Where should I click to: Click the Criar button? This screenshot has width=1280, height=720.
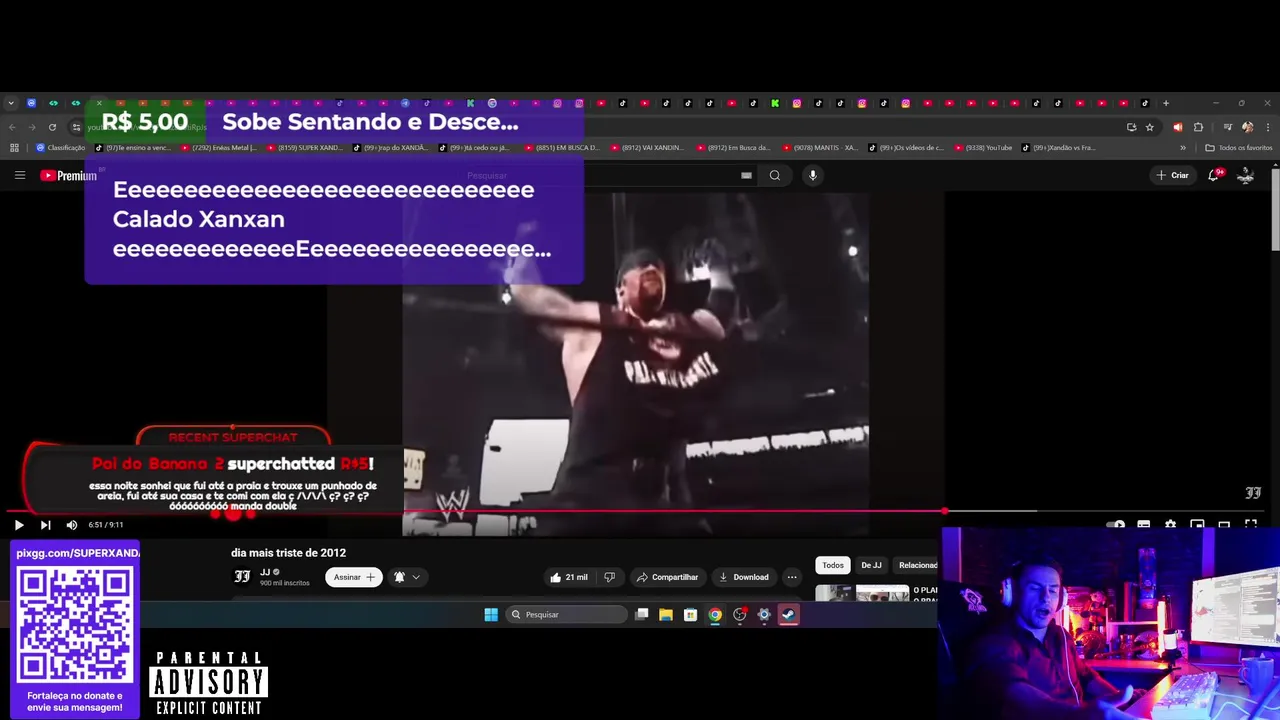tap(1173, 175)
